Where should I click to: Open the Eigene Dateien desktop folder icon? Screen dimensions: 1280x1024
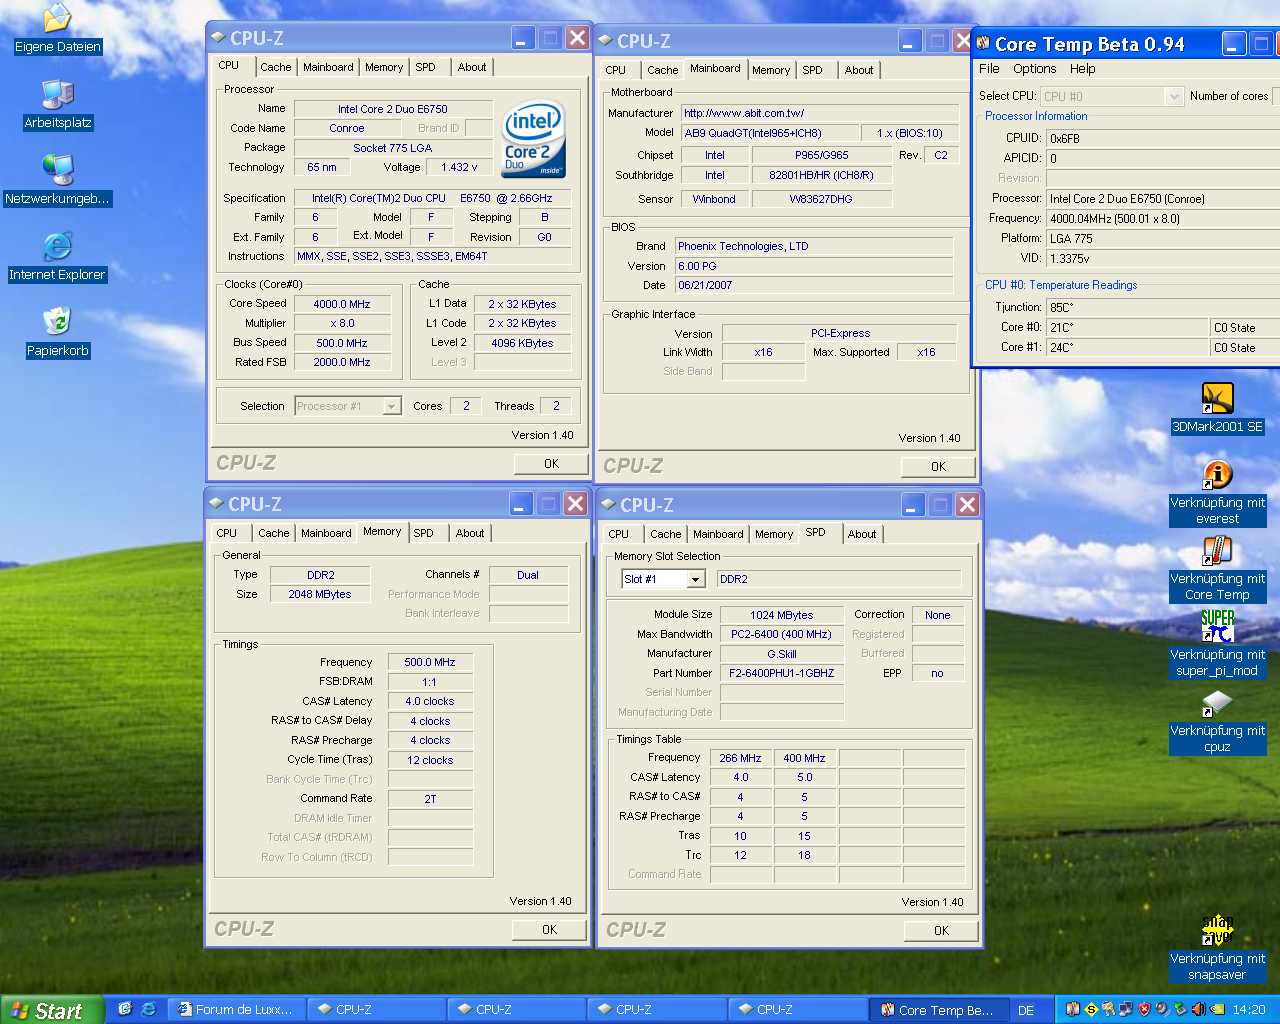[x=58, y=18]
